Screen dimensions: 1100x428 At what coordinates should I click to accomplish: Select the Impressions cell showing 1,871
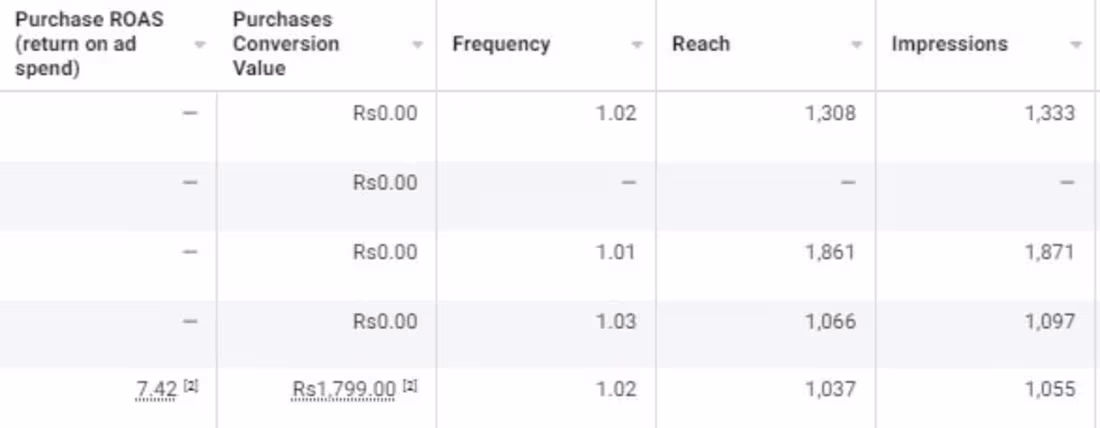click(x=1050, y=252)
